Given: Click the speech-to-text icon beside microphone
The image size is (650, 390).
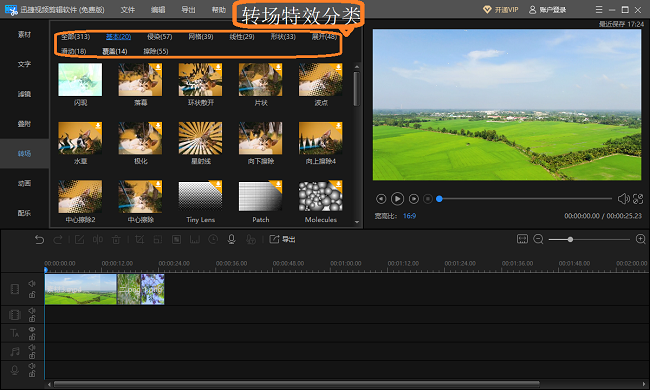Looking at the screenshot, I should [x=250, y=239].
